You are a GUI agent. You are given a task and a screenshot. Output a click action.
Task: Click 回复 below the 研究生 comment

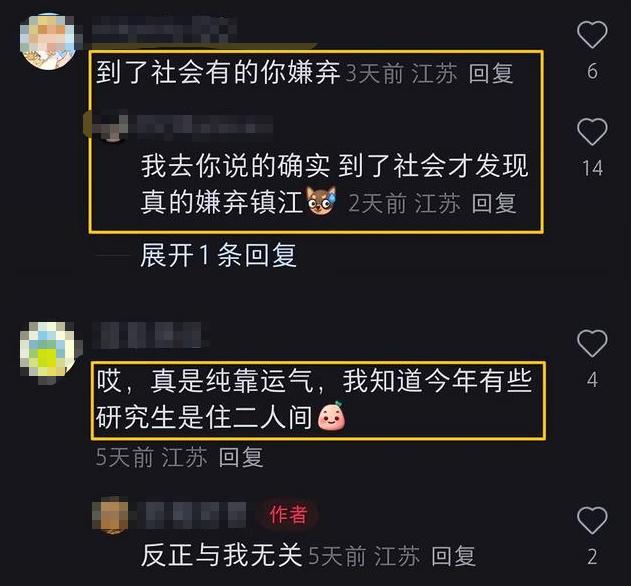[x=241, y=457]
